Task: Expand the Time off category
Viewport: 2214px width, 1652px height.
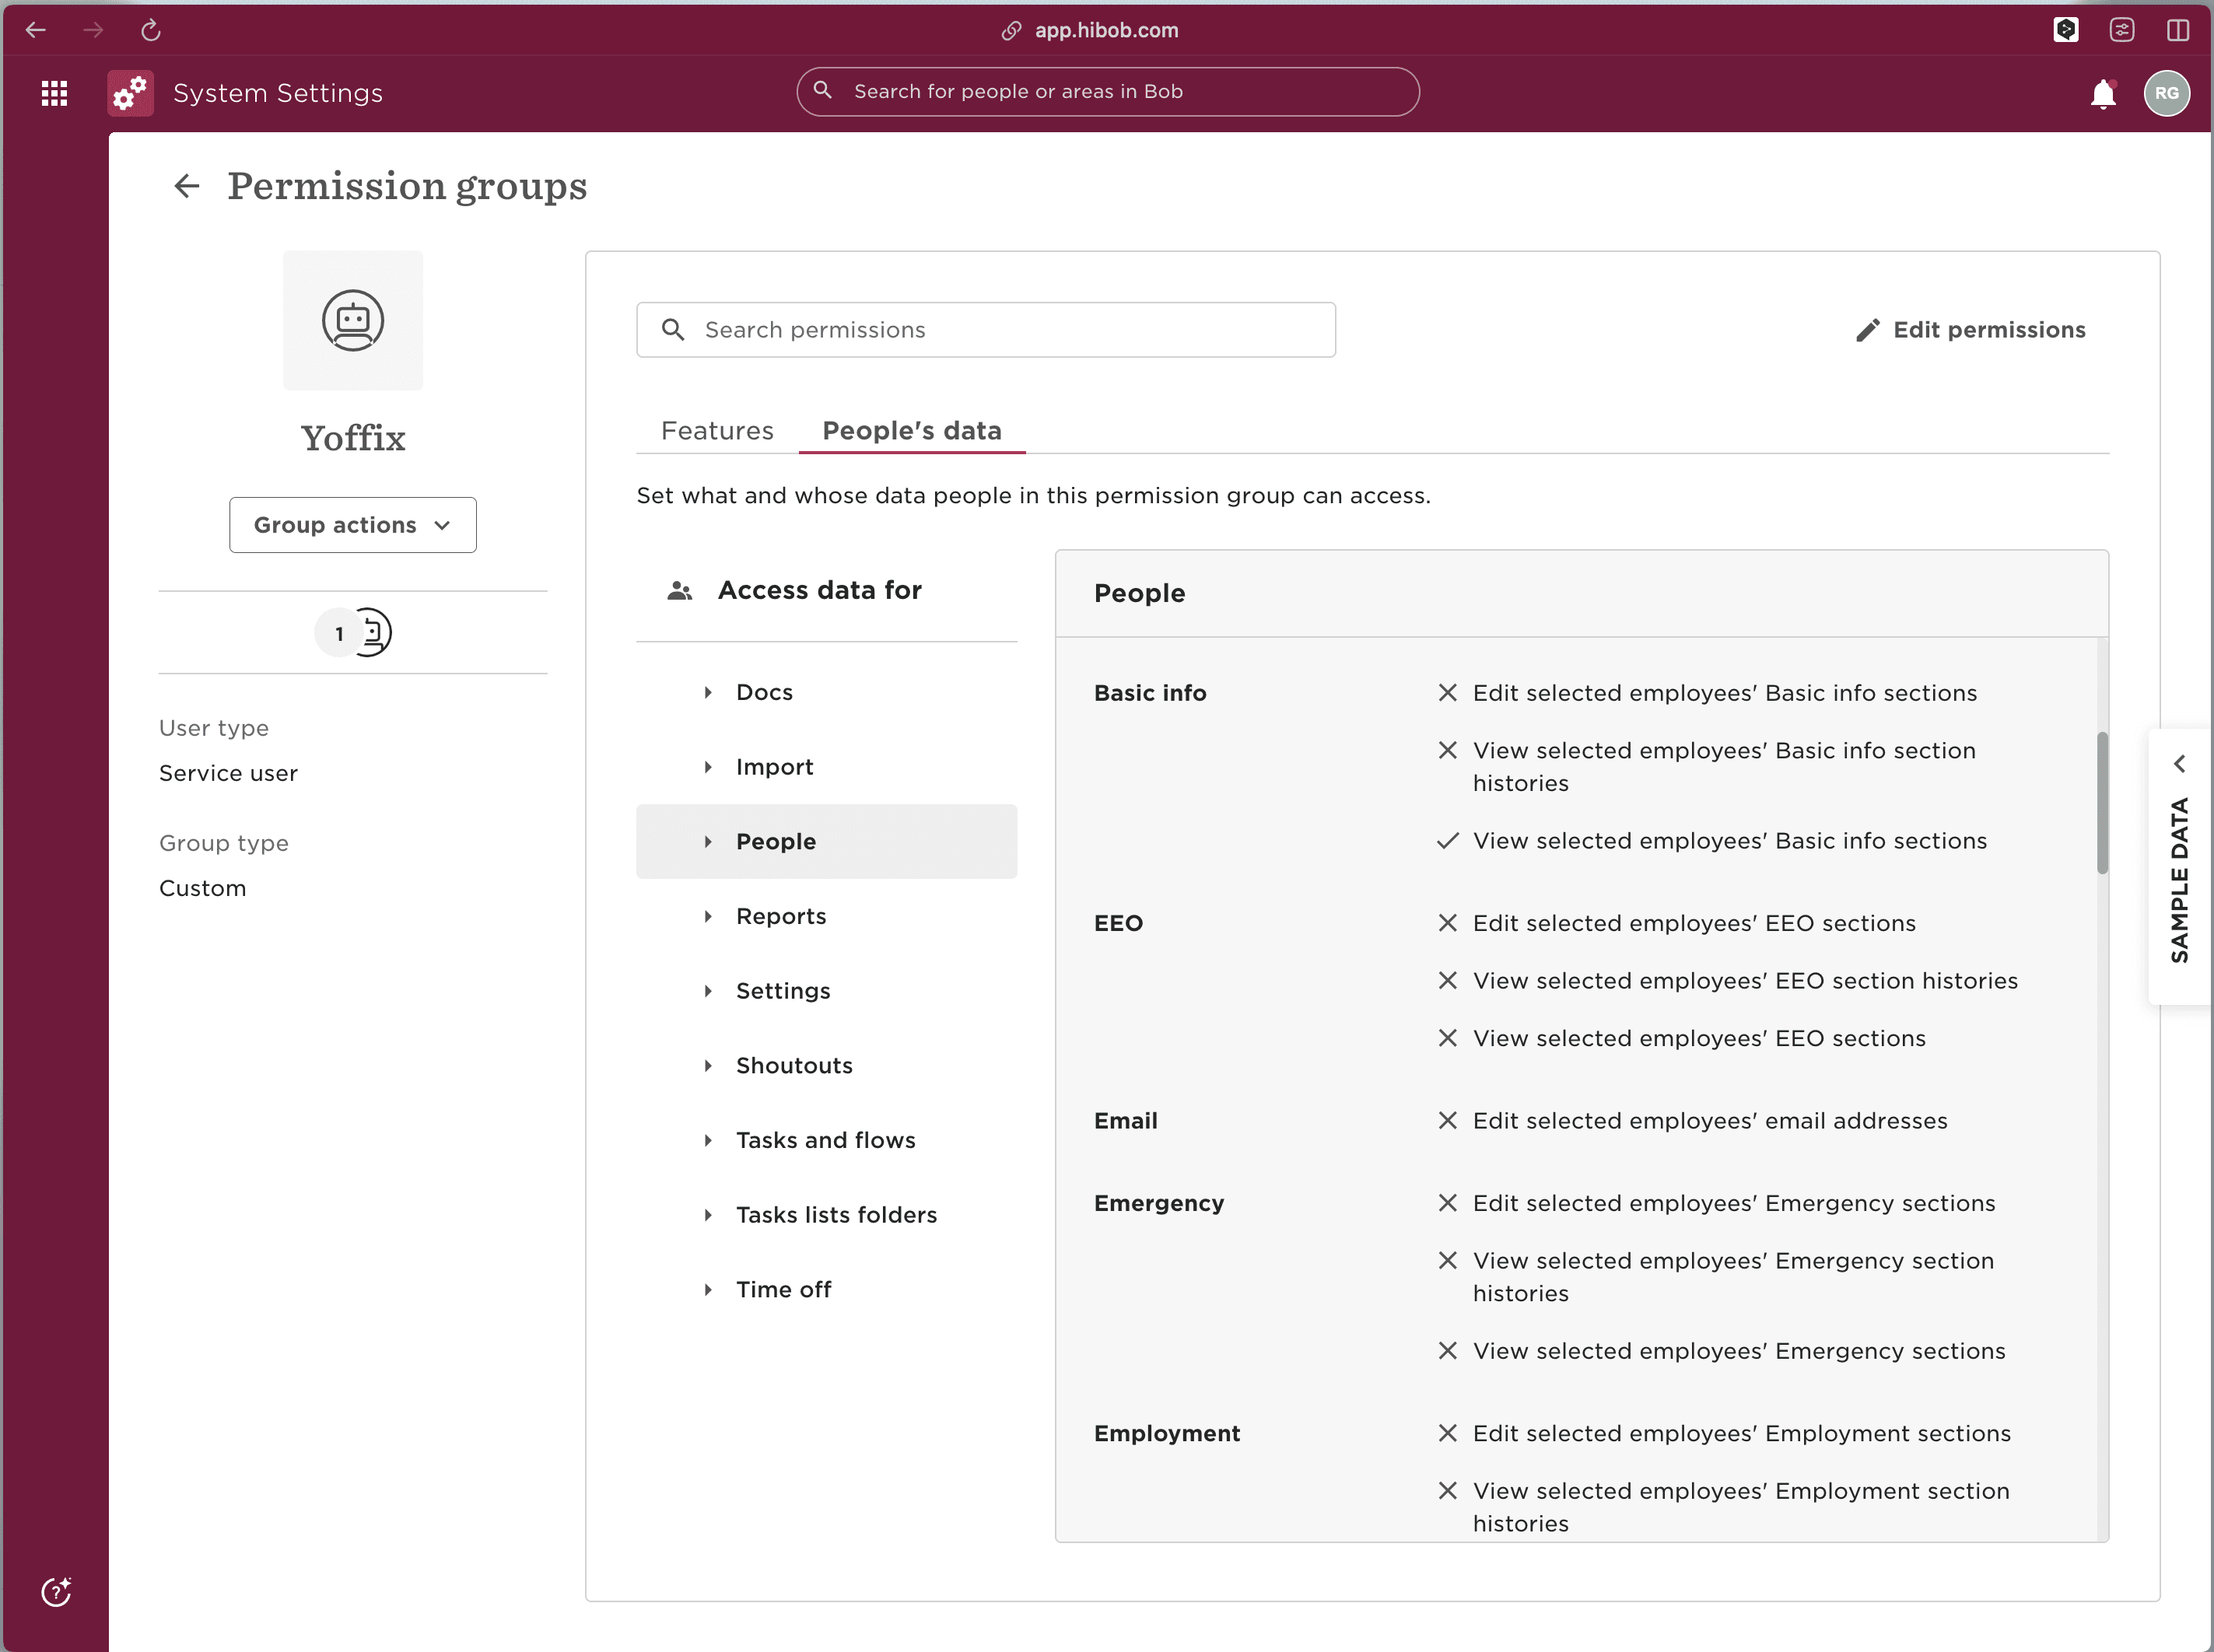Action: [783, 1289]
